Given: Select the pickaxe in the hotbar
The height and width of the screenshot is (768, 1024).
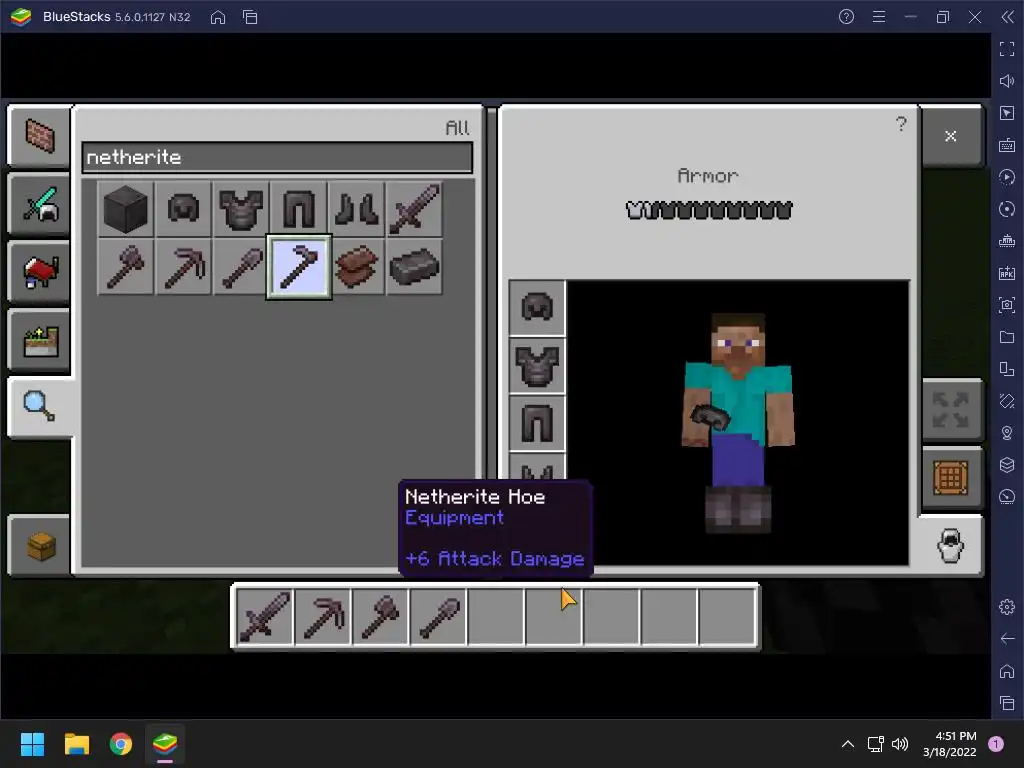Looking at the screenshot, I should [x=323, y=616].
